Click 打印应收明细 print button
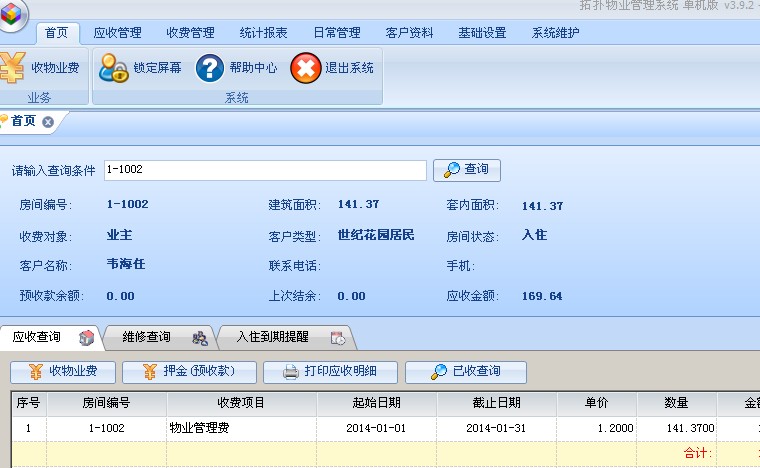Viewport: 760px width, 468px height. (331, 372)
